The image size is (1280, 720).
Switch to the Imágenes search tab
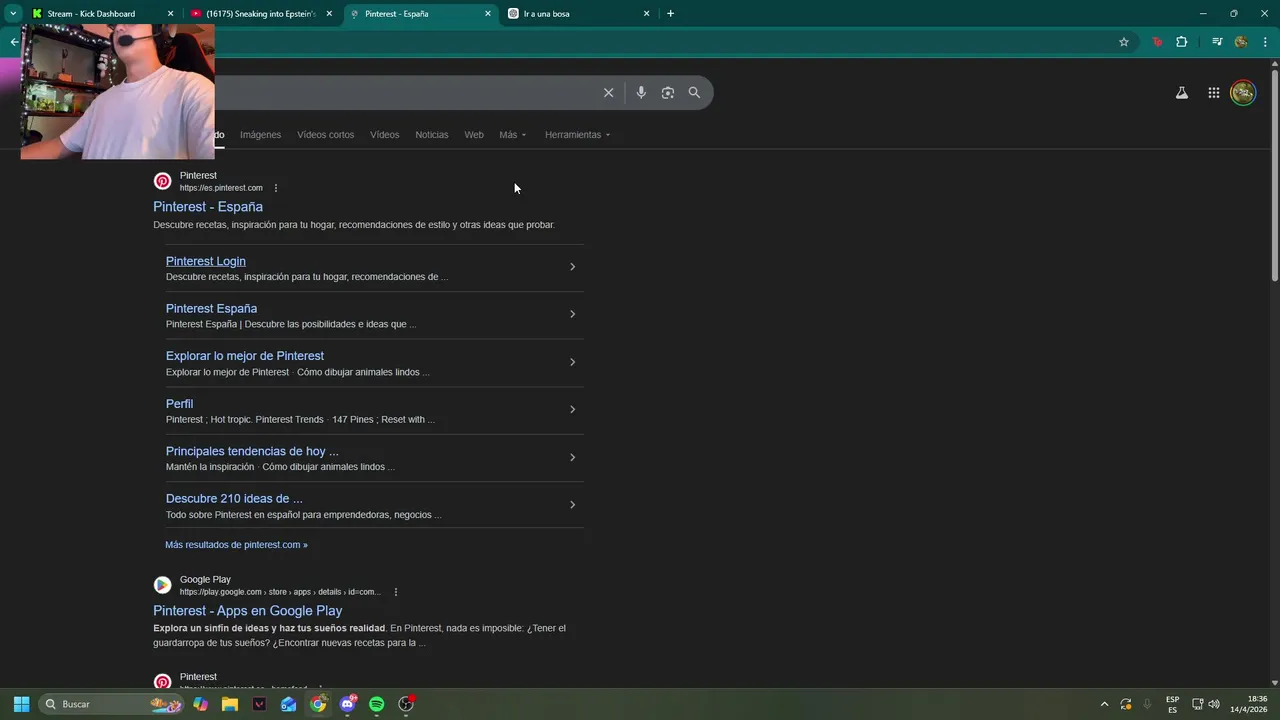[260, 135]
